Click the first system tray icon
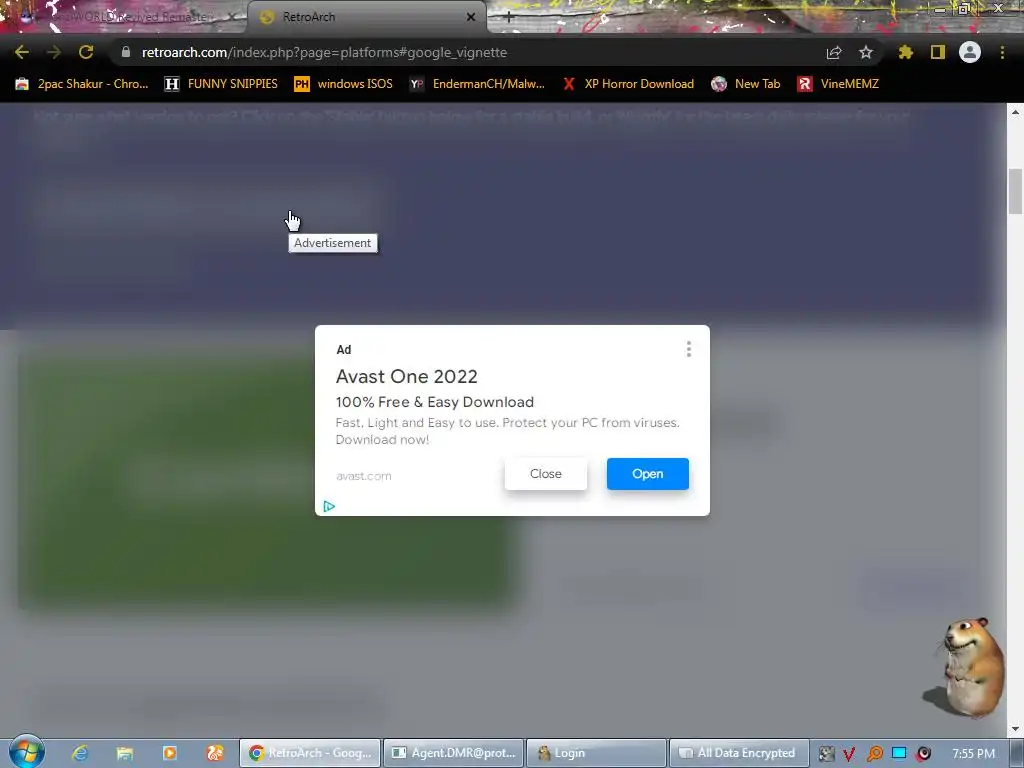Screen dimensions: 1024x768 pyautogui.click(x=826, y=754)
